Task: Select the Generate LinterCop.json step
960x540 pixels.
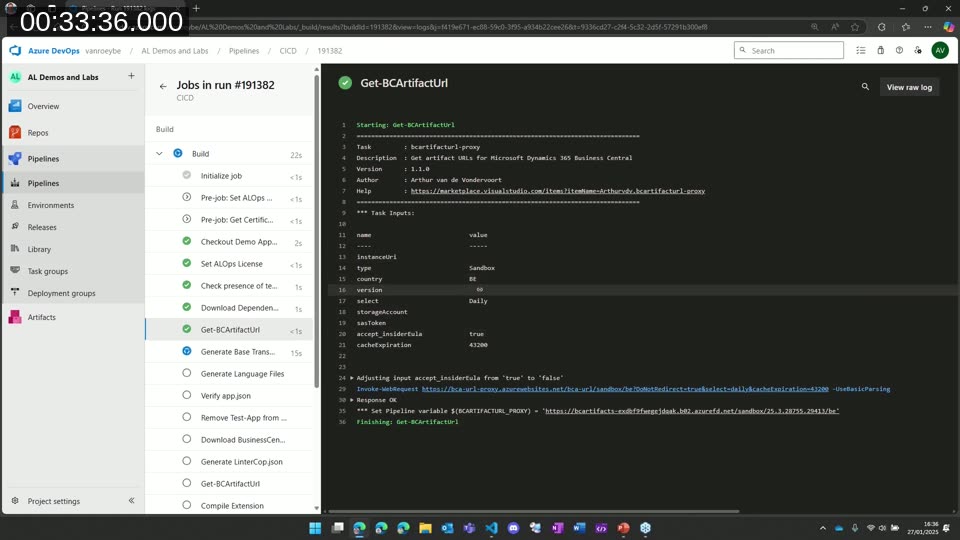Action: click(230, 462)
